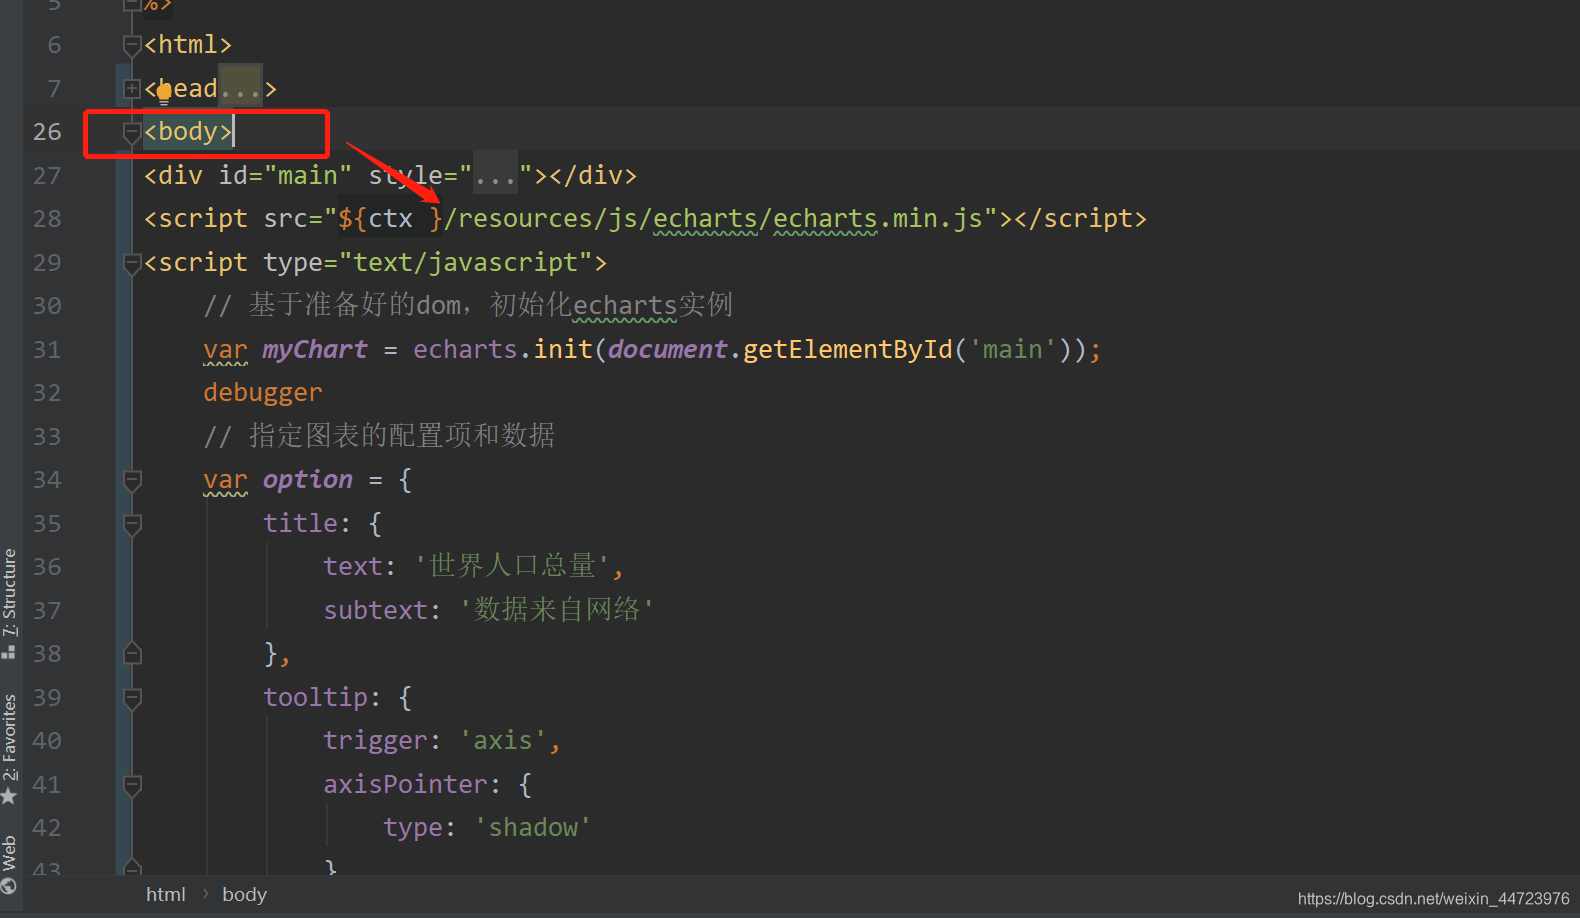1580x918 pixels.
Task: Click the tooltip property key
Action: [x=315, y=698]
